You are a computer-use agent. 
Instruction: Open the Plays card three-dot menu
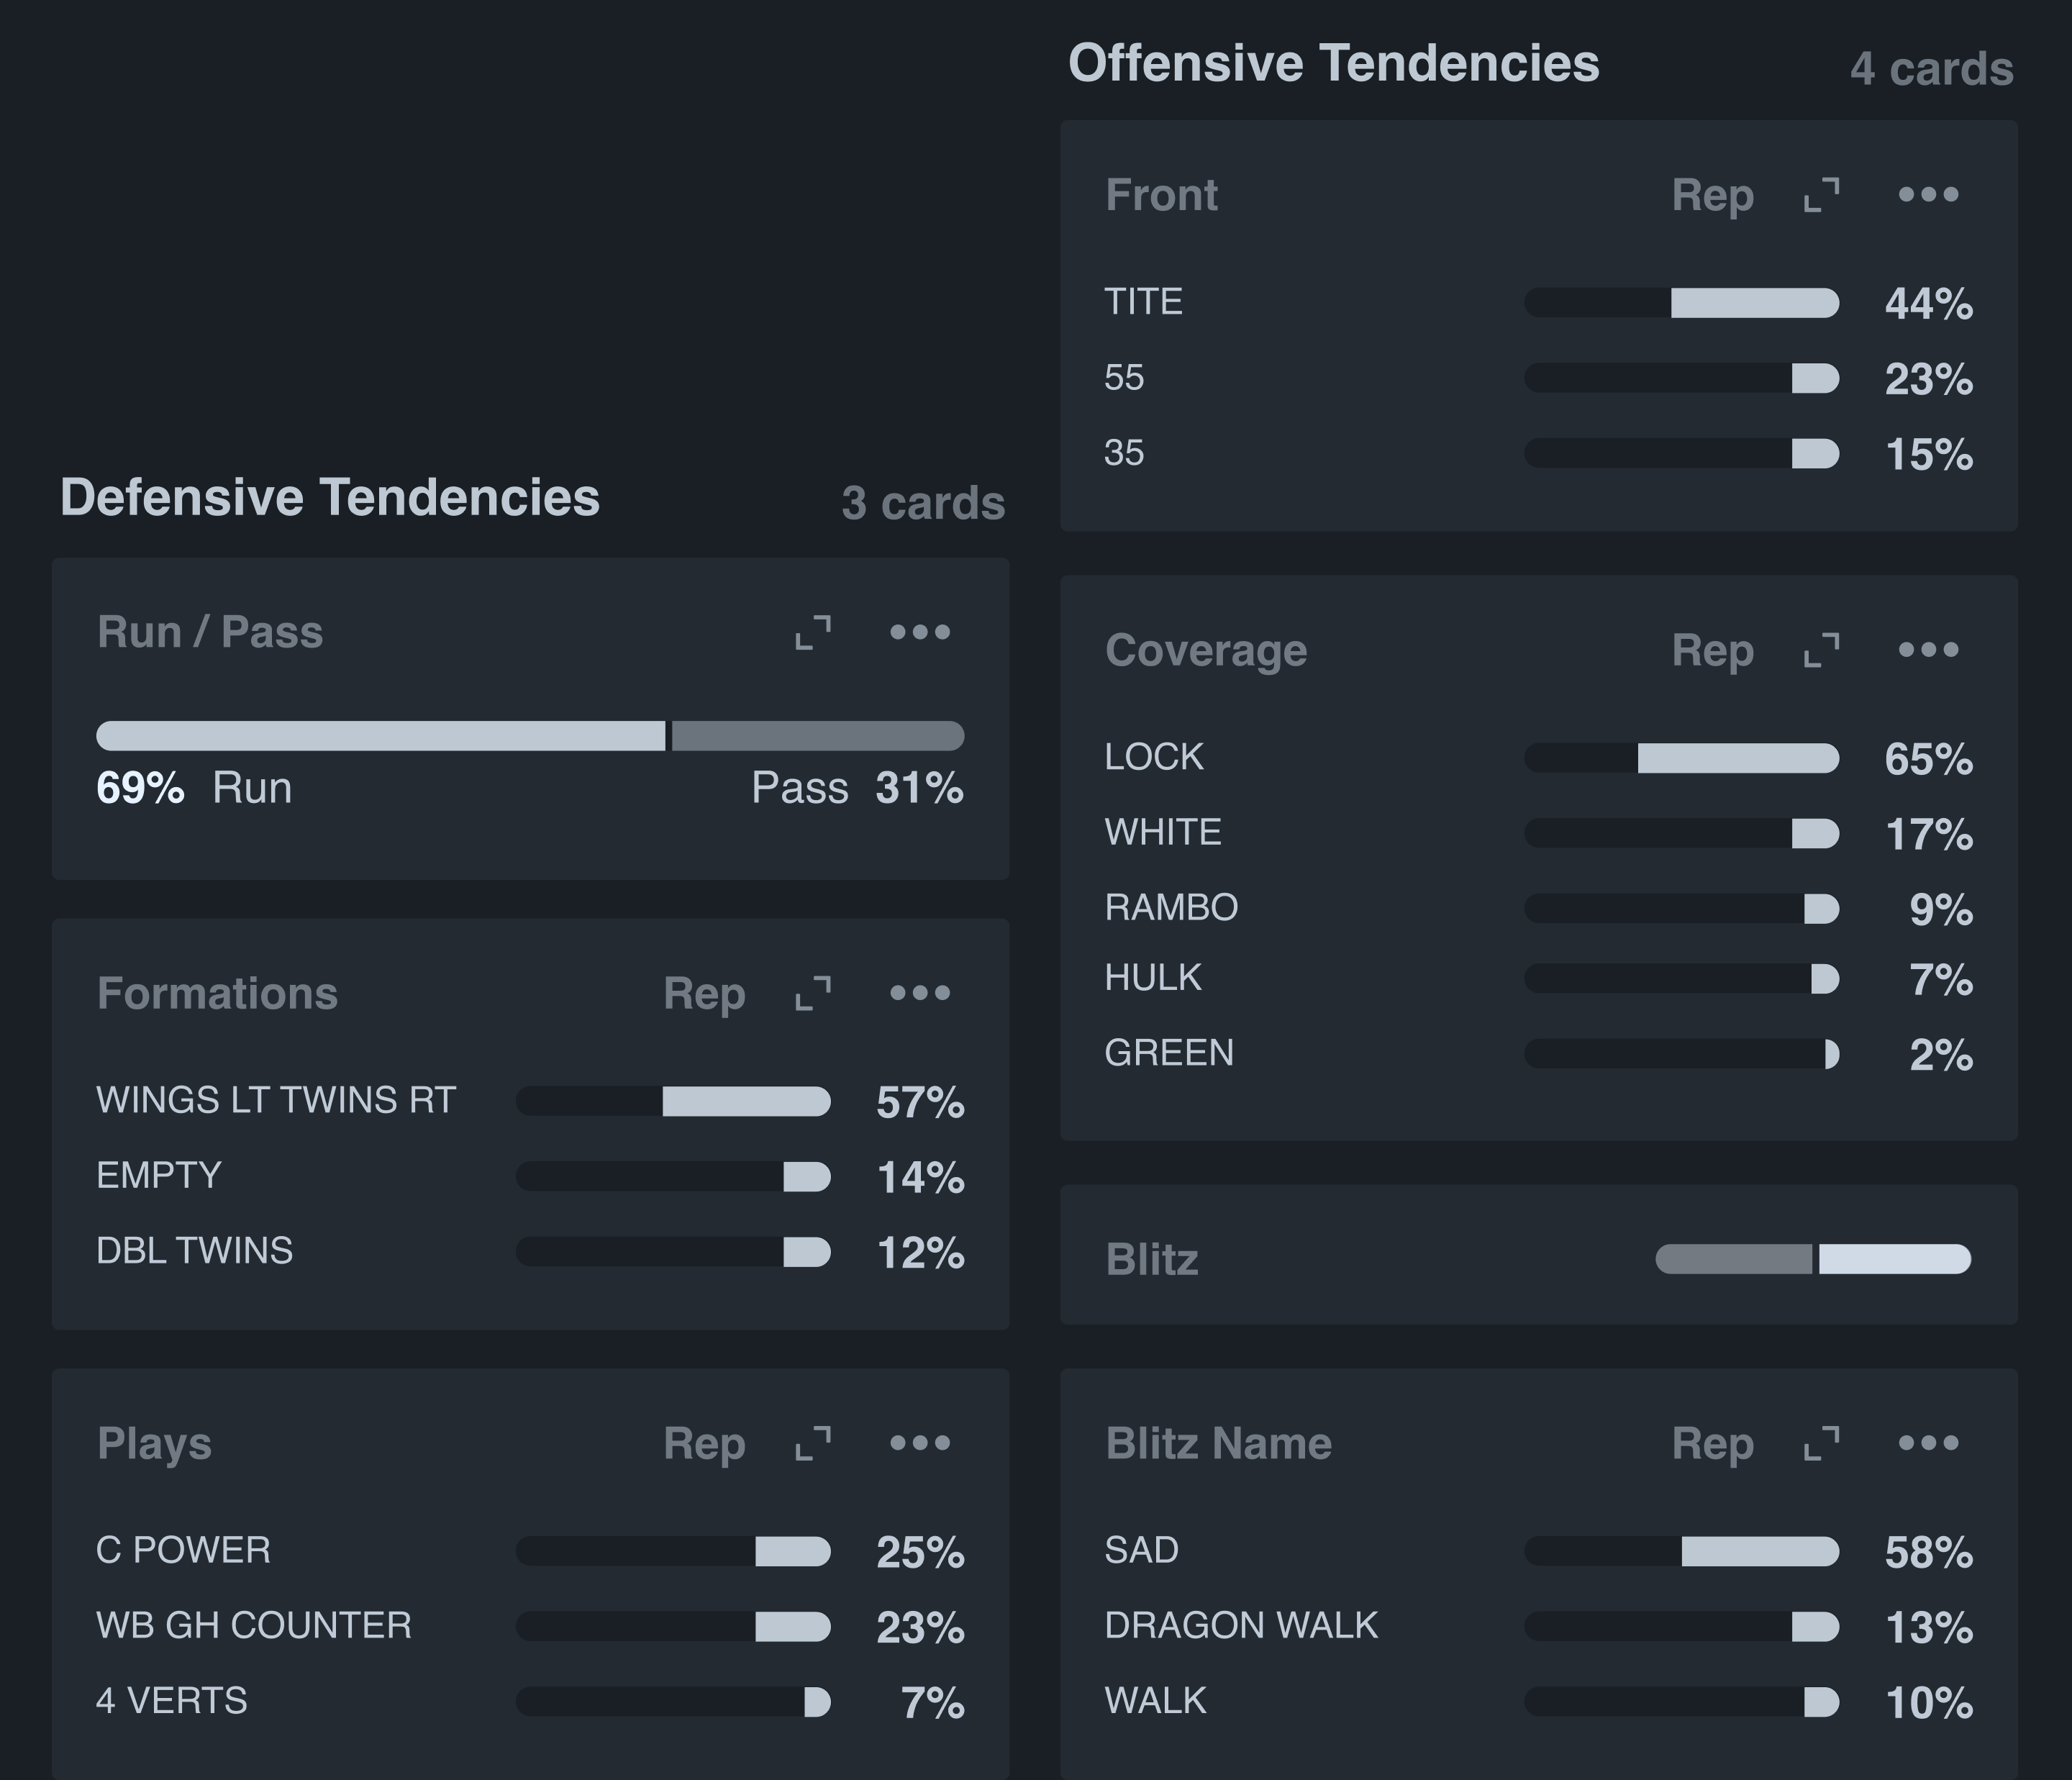point(920,1443)
